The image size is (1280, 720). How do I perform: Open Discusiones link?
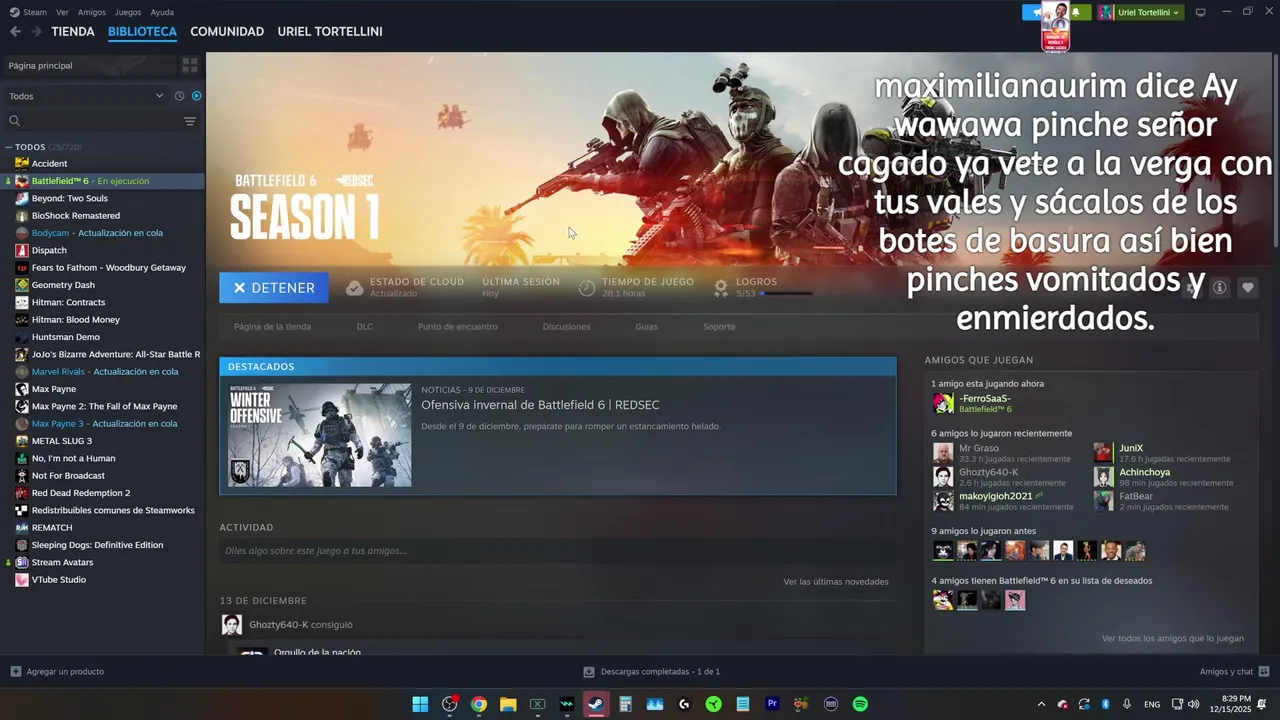[x=566, y=327]
